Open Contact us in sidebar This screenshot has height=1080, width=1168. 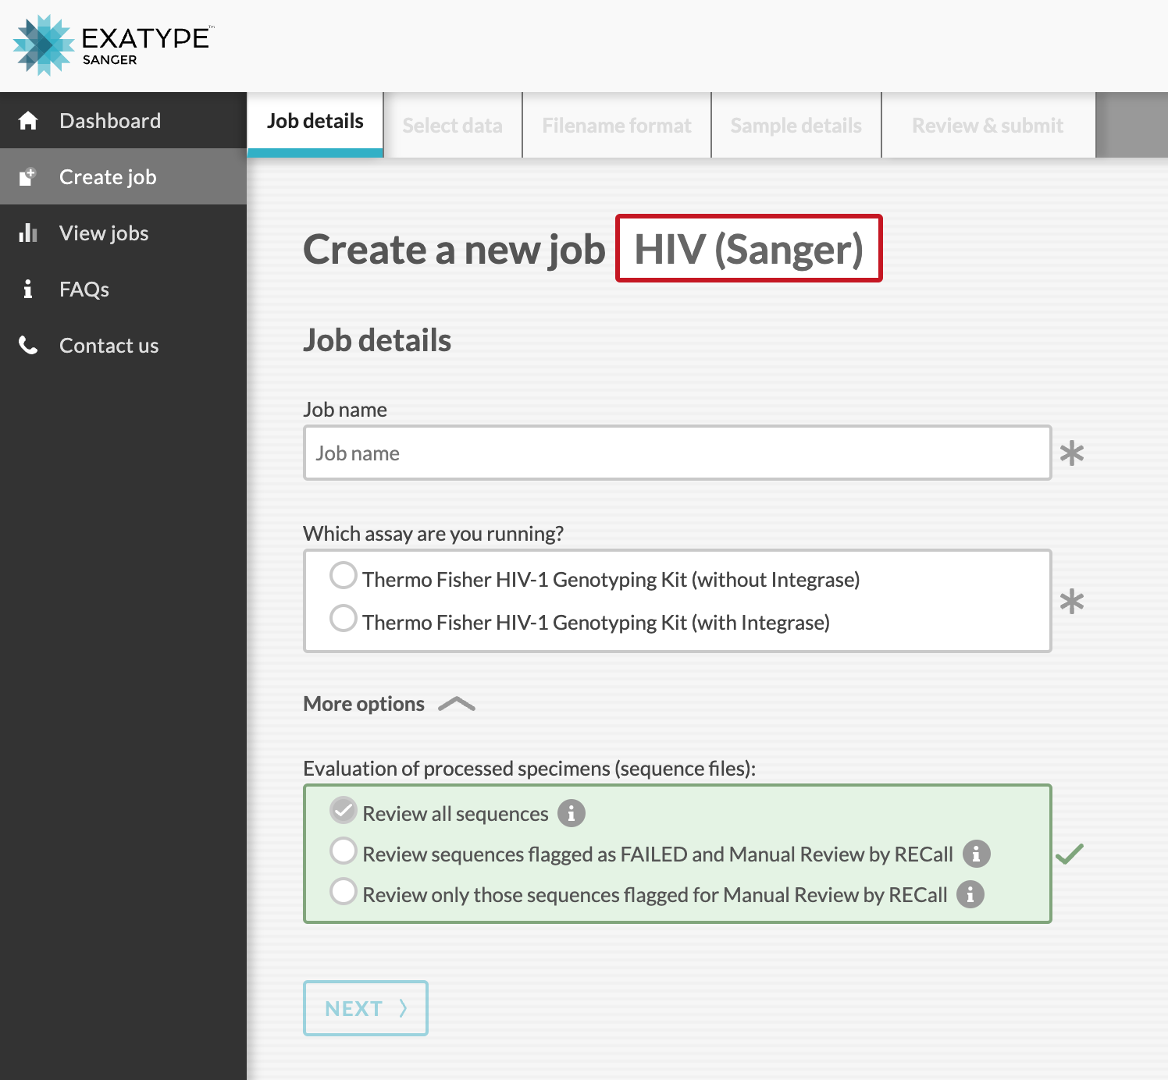pyautogui.click(x=123, y=345)
